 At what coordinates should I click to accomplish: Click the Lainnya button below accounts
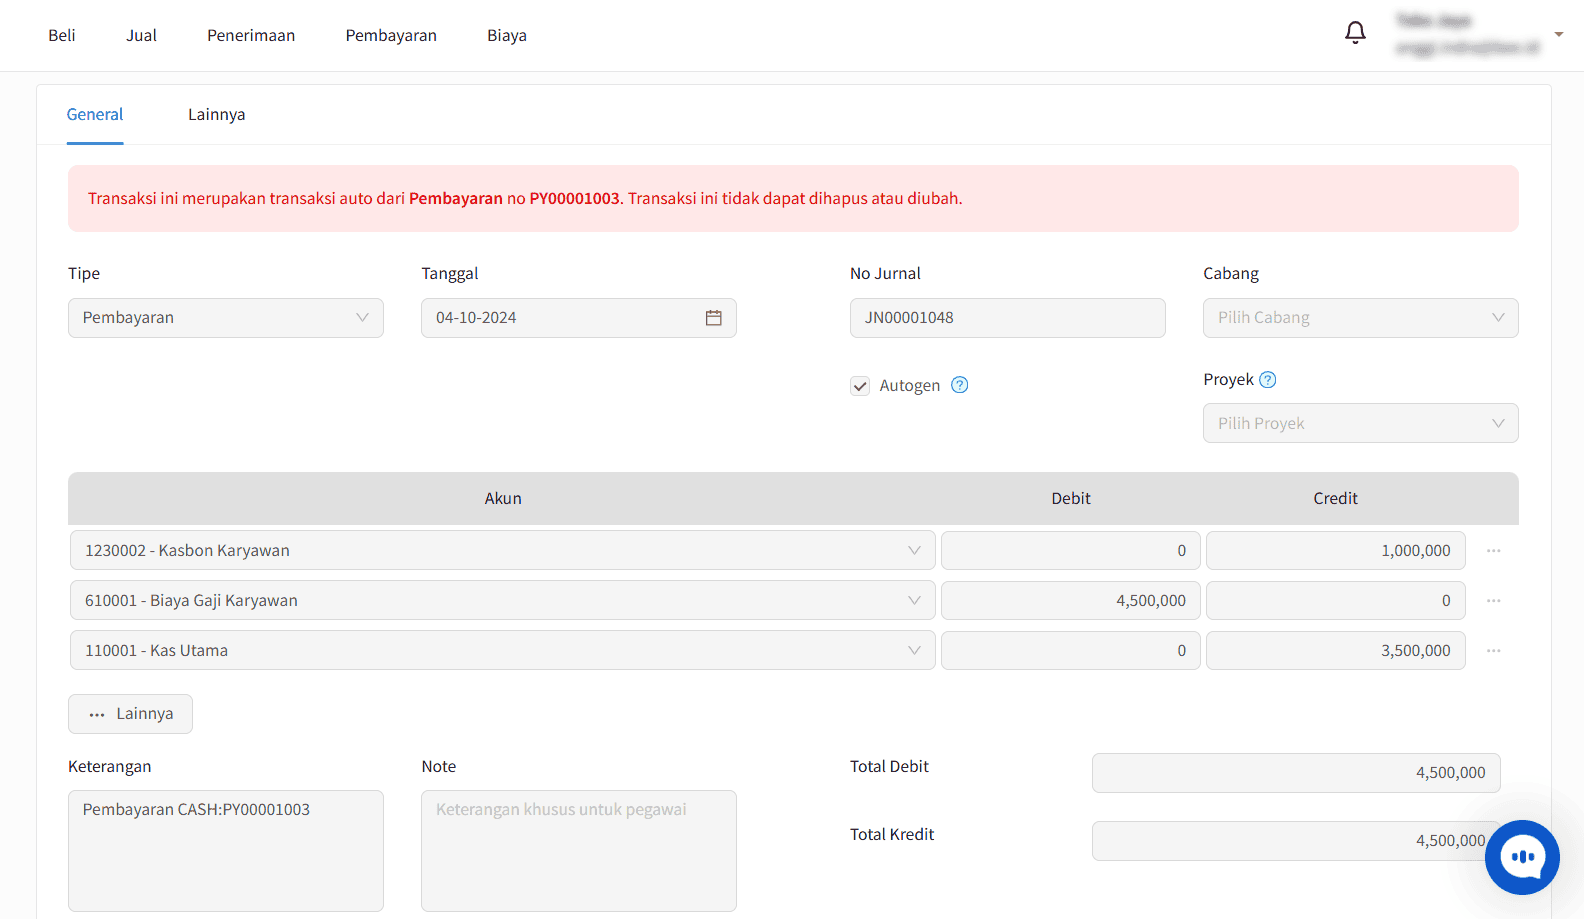pyautogui.click(x=130, y=714)
